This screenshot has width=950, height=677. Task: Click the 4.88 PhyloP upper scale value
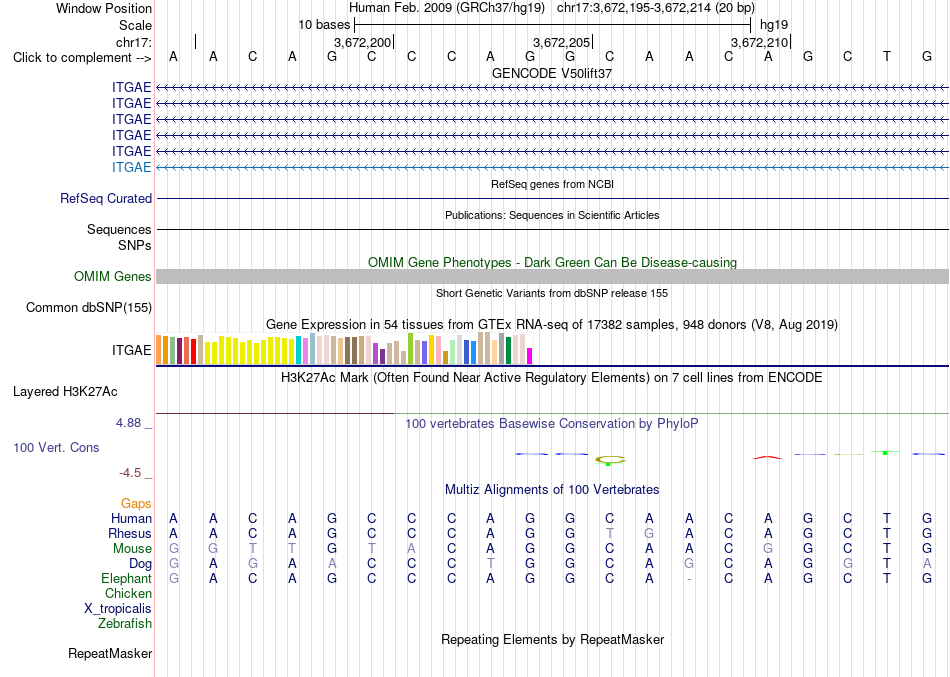128,422
